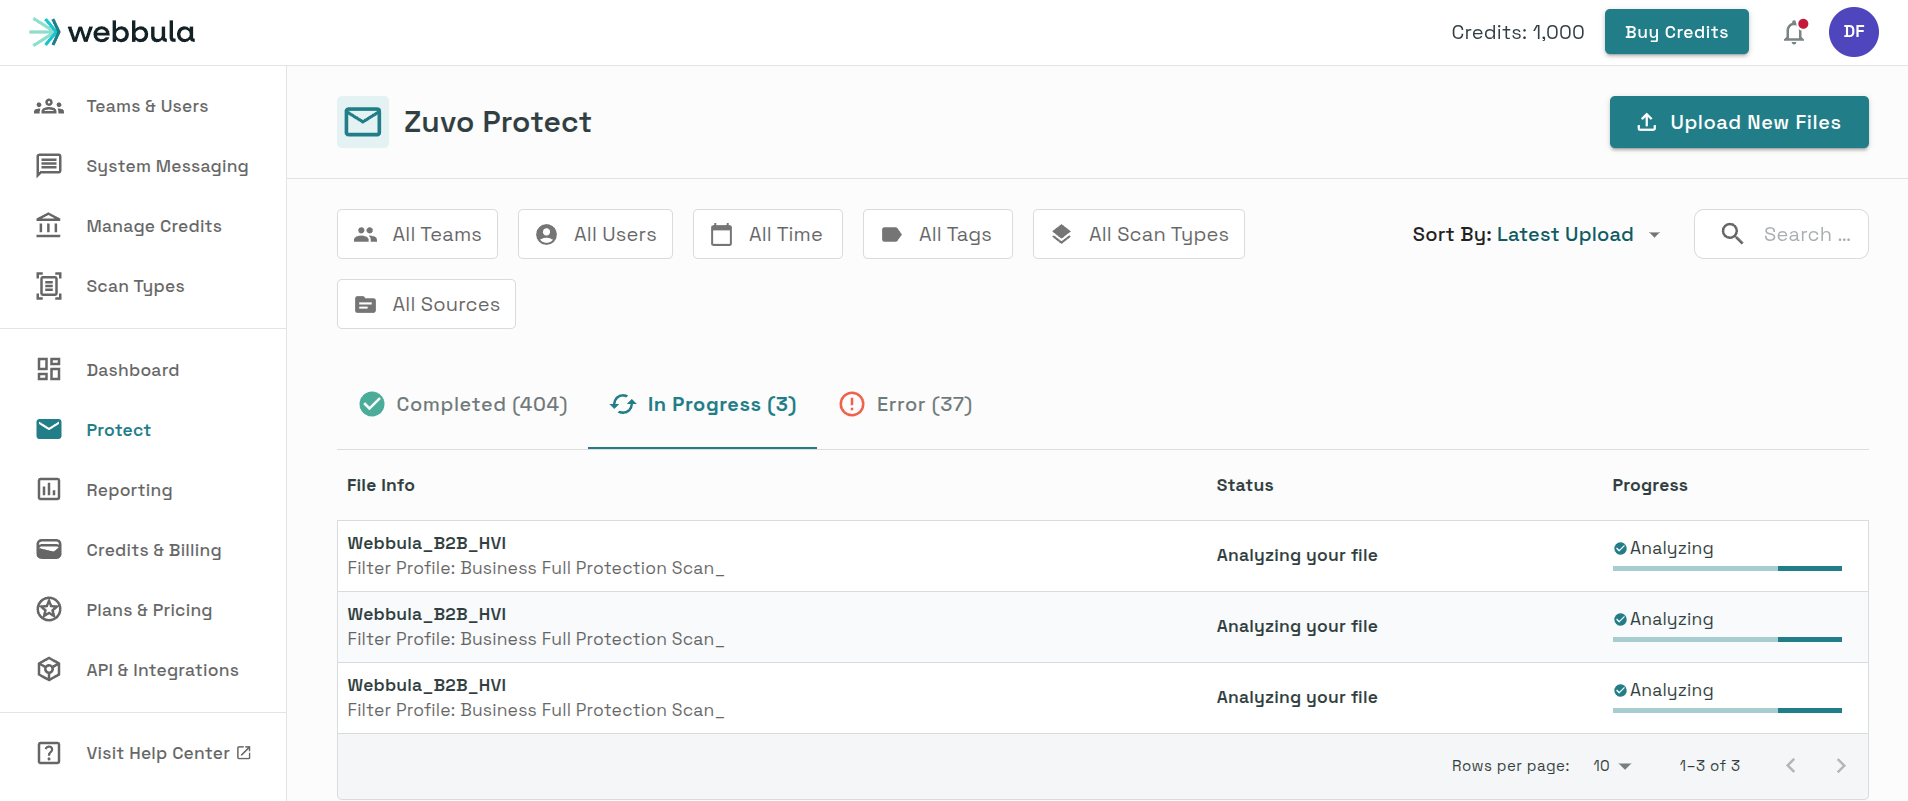This screenshot has width=1908, height=801.
Task: Switch to the Completed (404) tab
Action: pos(463,404)
